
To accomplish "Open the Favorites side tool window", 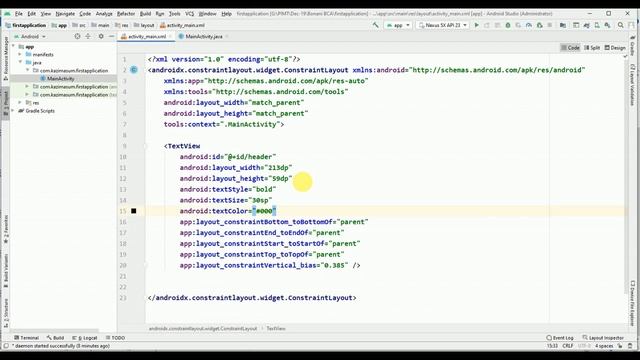I will pos(6,229).
